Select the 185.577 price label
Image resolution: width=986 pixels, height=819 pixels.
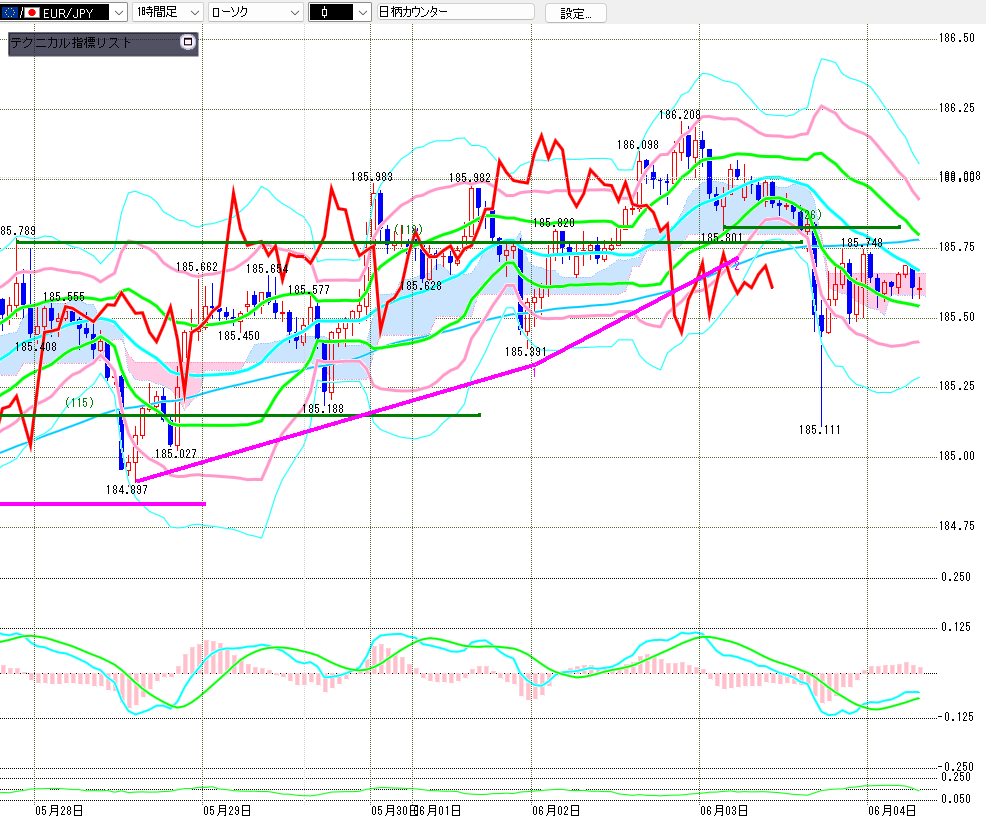point(309,290)
